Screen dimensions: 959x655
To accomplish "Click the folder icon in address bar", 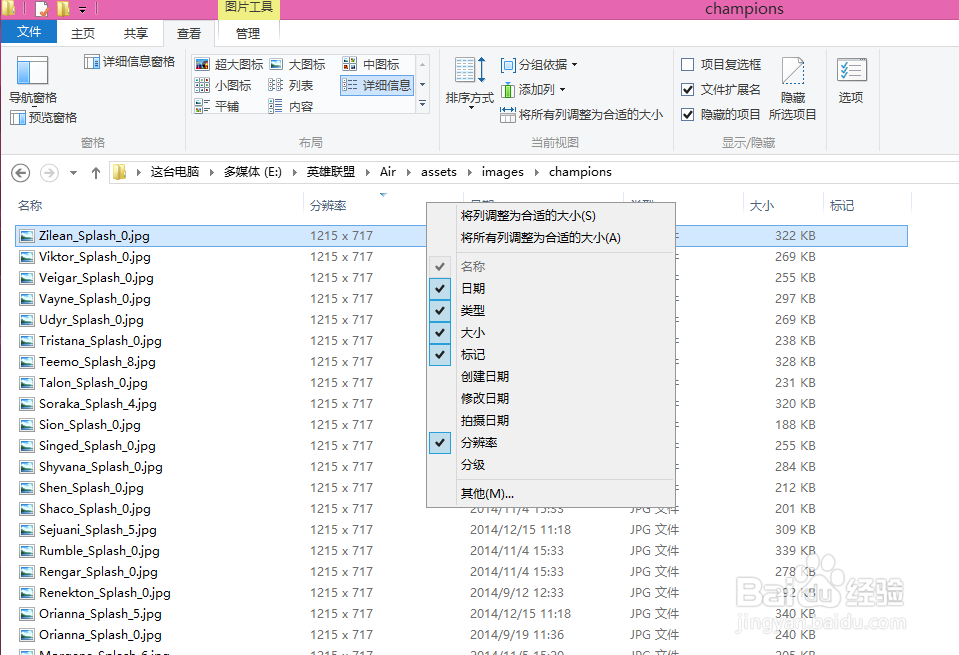I will click(x=120, y=172).
